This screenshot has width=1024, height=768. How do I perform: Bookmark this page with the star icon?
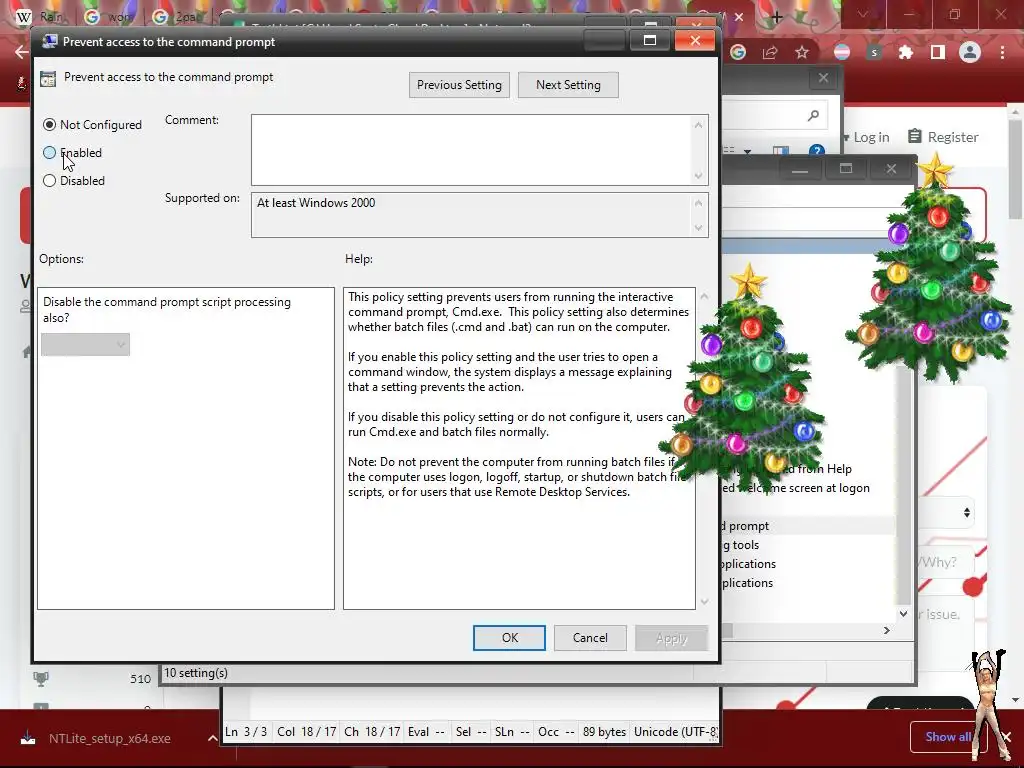tap(802, 52)
